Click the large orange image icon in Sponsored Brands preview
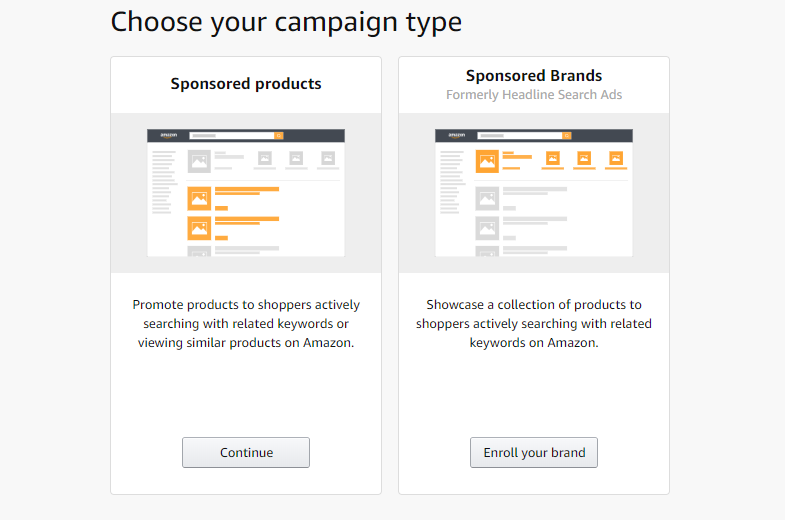This screenshot has width=785, height=520. tap(487, 161)
